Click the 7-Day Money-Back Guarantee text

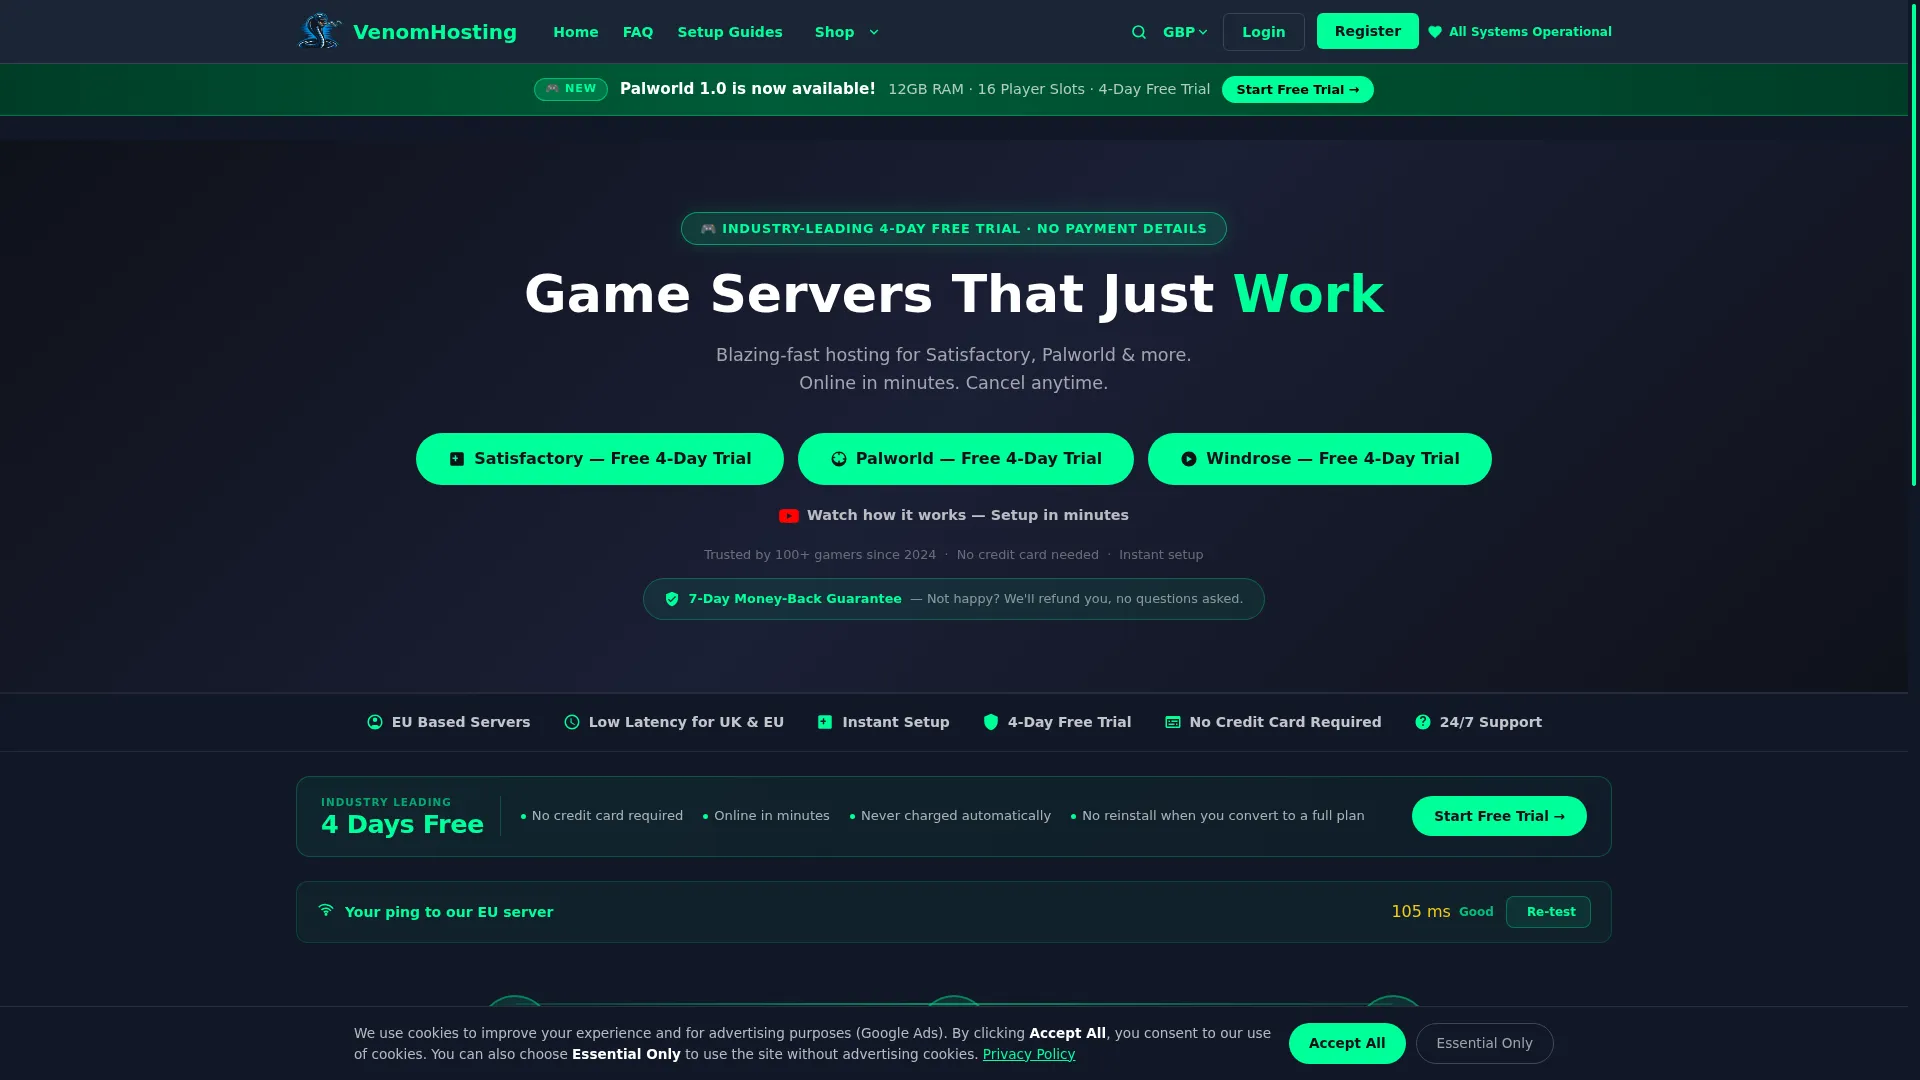pyautogui.click(x=795, y=599)
